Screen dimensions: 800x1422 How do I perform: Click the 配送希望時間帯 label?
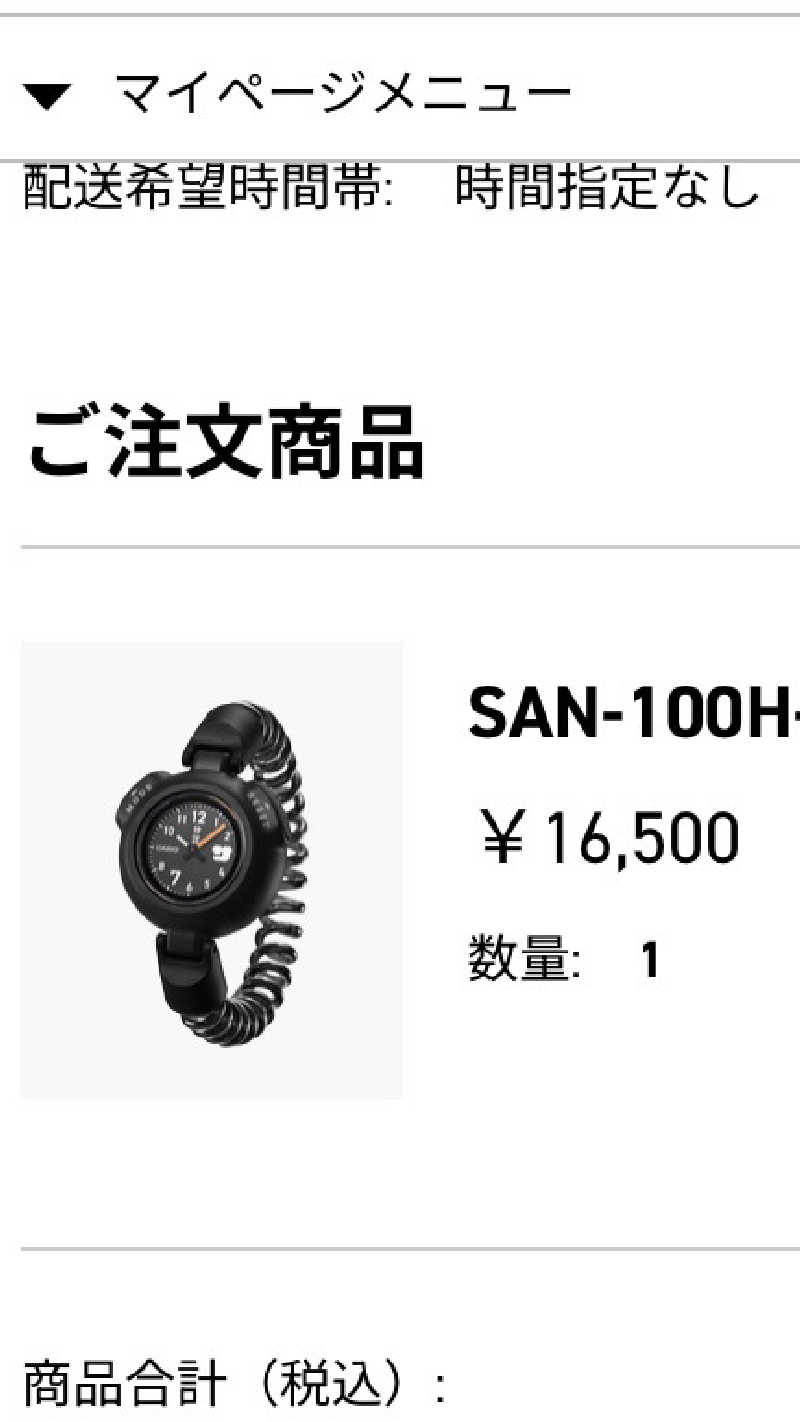207,188
